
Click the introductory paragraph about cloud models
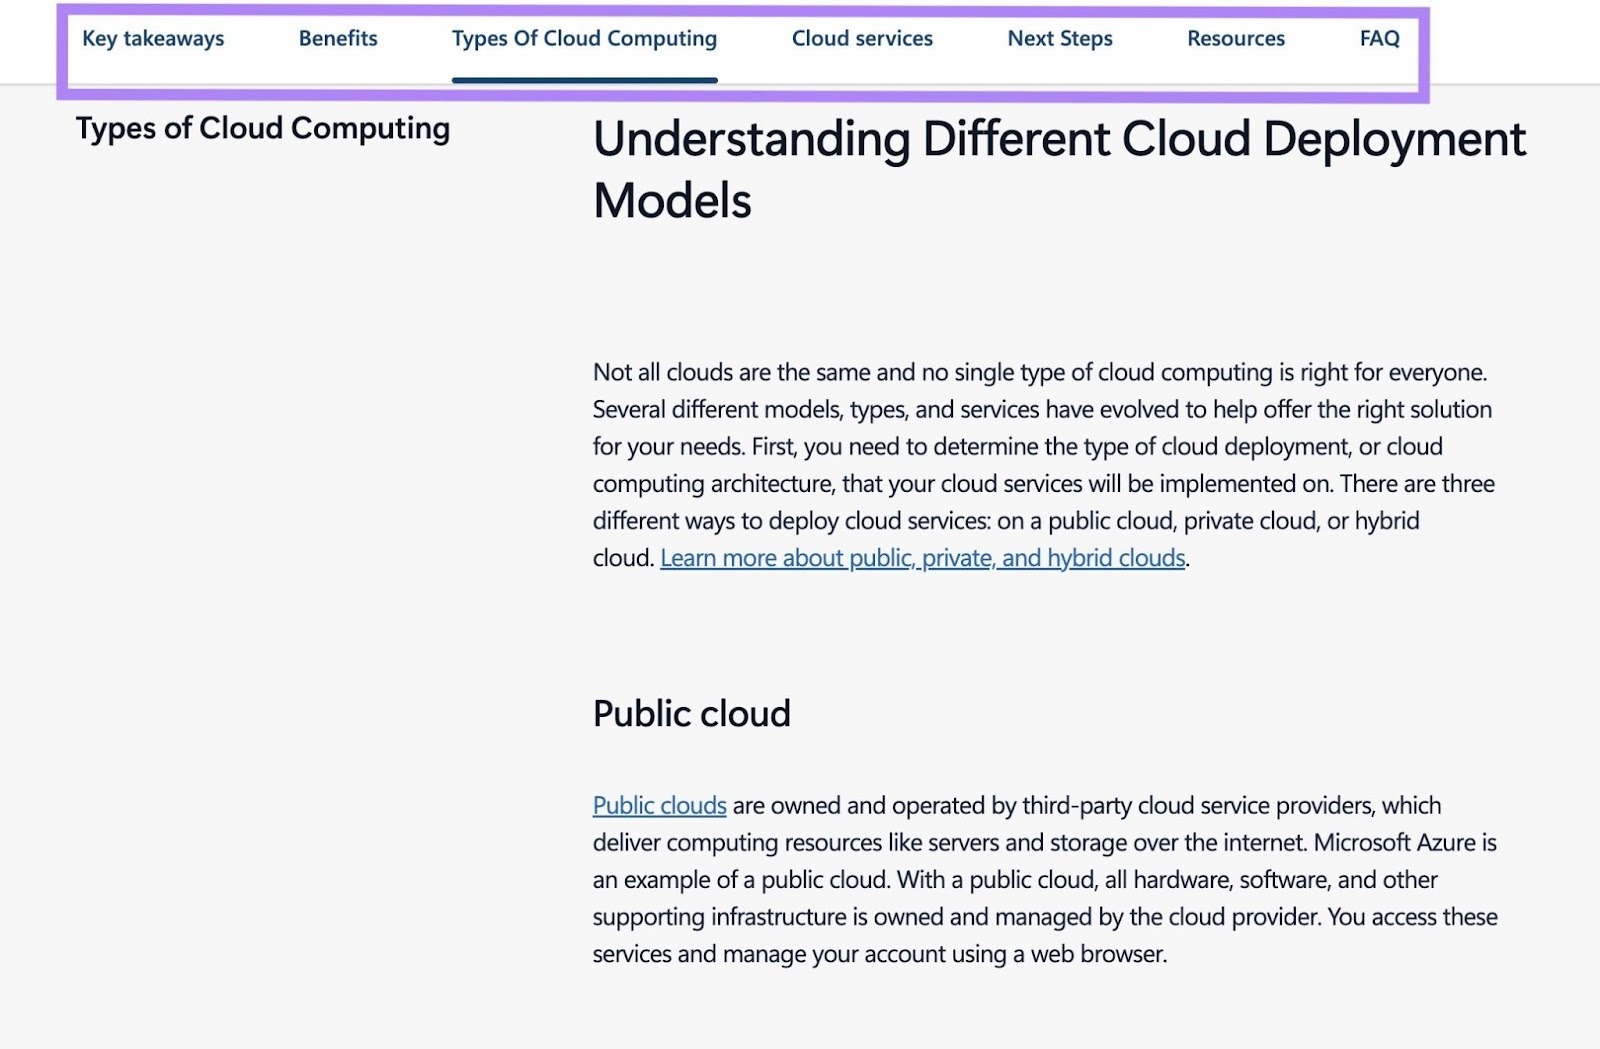coord(1040,465)
